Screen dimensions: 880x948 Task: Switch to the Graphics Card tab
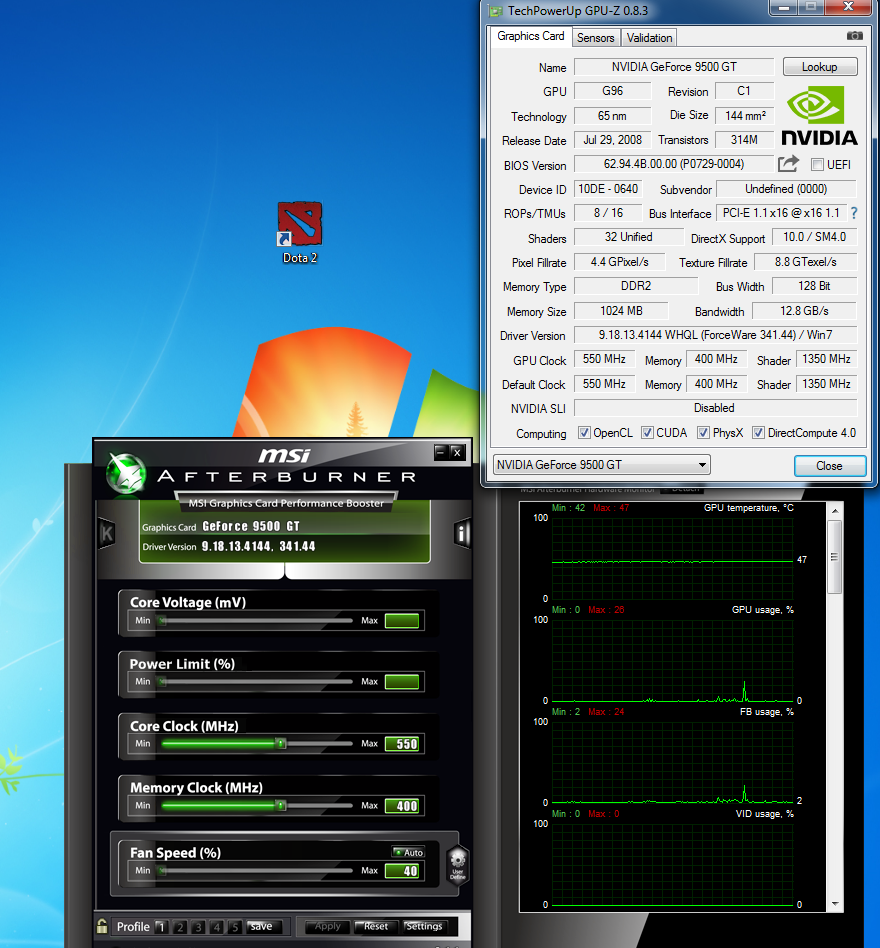click(530, 36)
